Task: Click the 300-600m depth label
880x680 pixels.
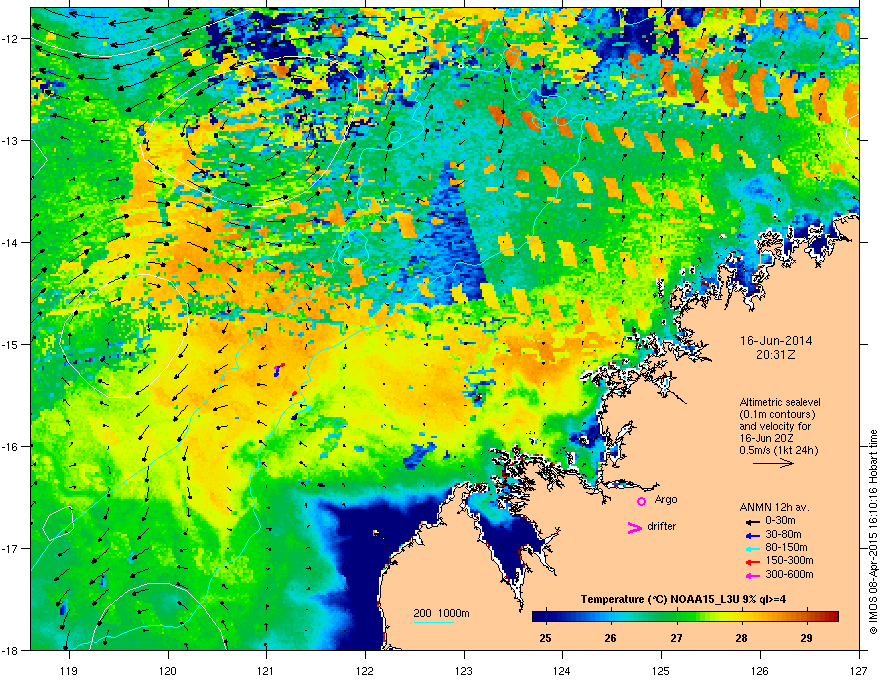Action: tap(789, 575)
